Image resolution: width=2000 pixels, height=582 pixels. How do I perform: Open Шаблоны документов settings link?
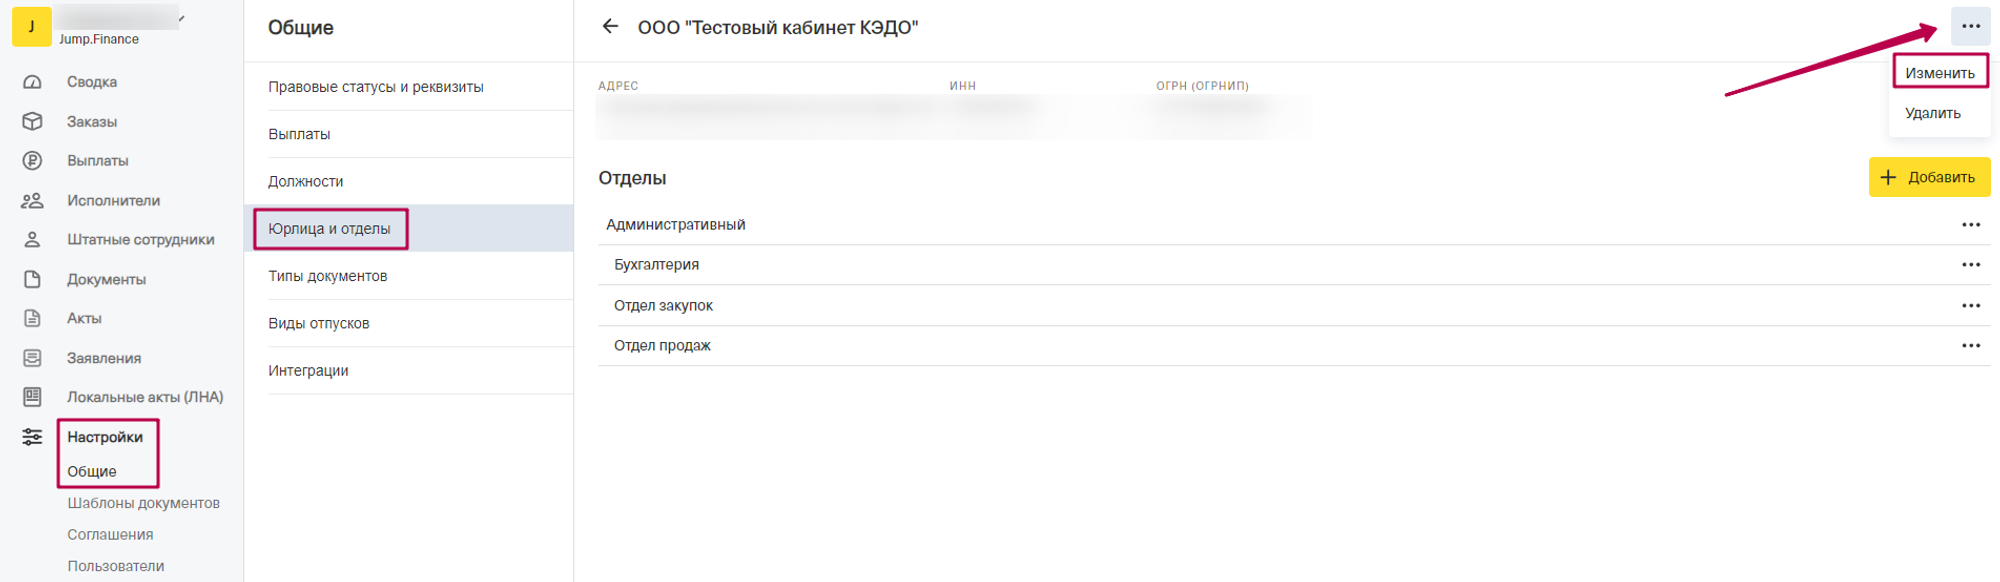143,503
